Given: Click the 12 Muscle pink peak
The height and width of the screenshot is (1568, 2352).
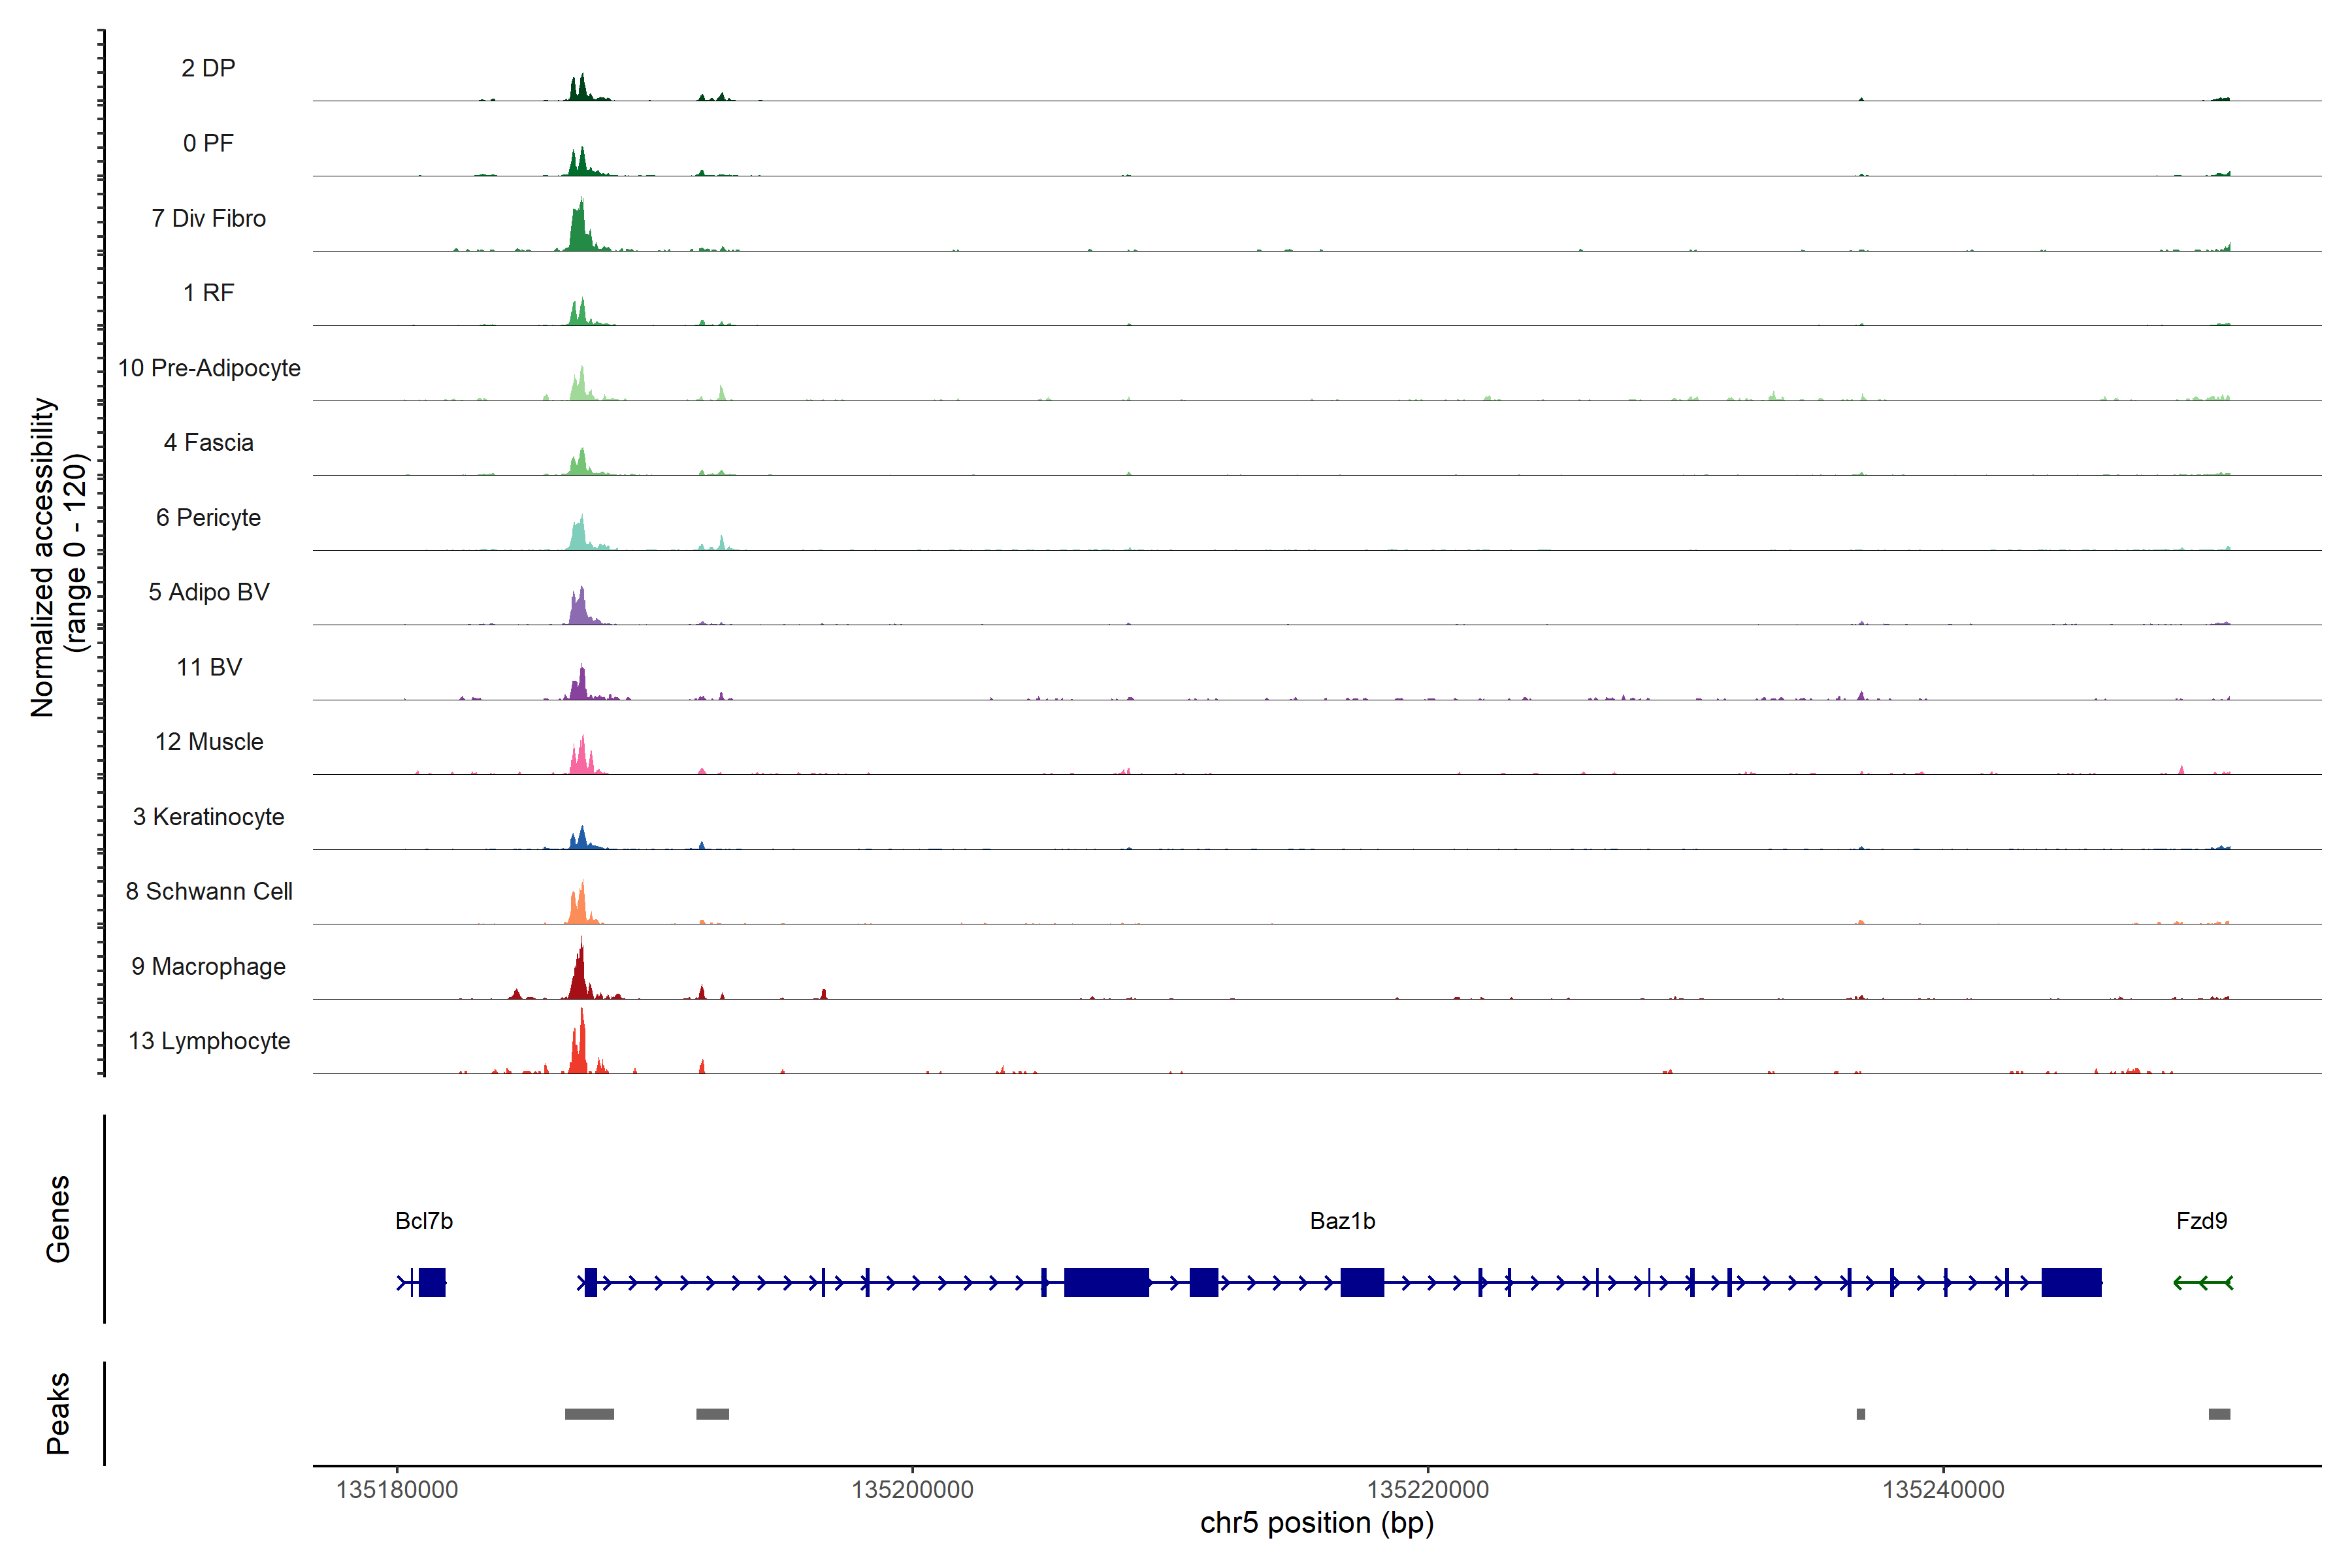Looking at the screenshot, I should pyautogui.click(x=581, y=759).
